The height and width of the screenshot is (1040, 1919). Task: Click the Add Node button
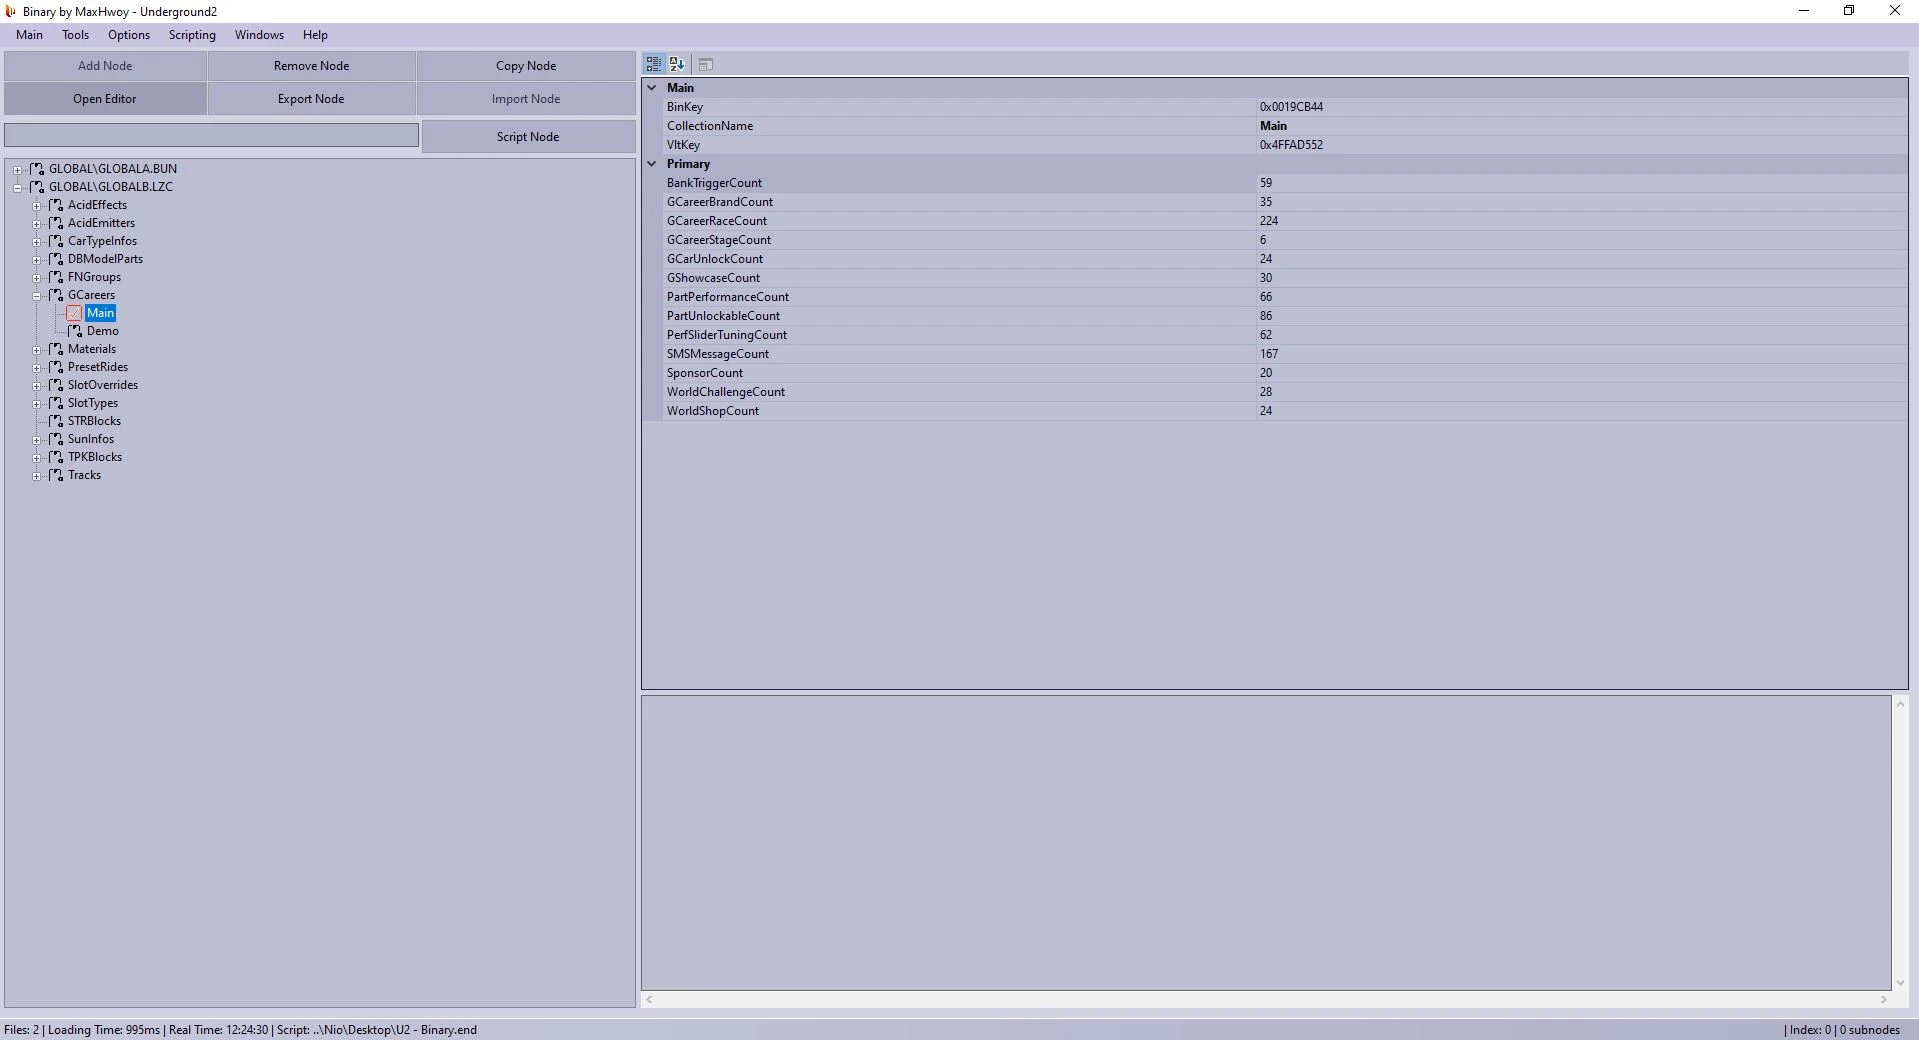pos(105,66)
